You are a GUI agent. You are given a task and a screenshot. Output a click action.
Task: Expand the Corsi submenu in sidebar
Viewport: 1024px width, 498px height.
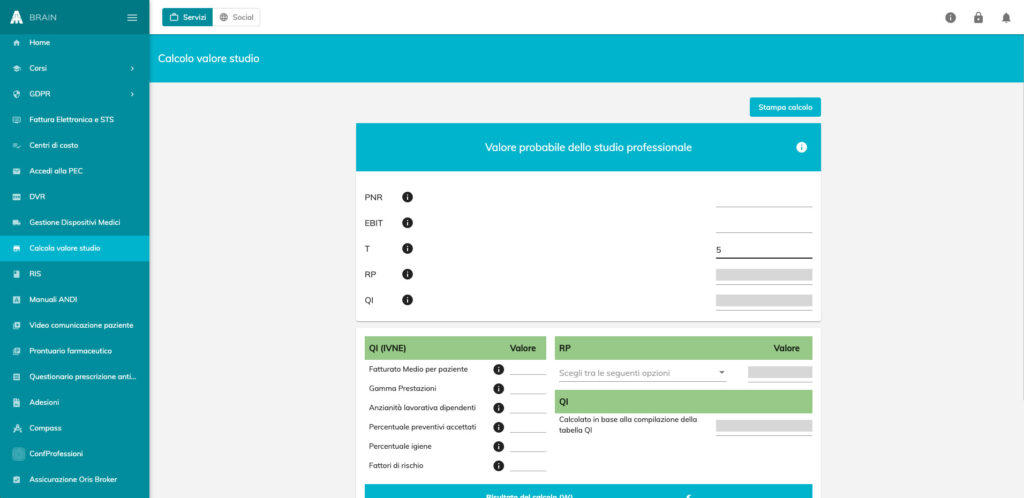[x=74, y=68]
